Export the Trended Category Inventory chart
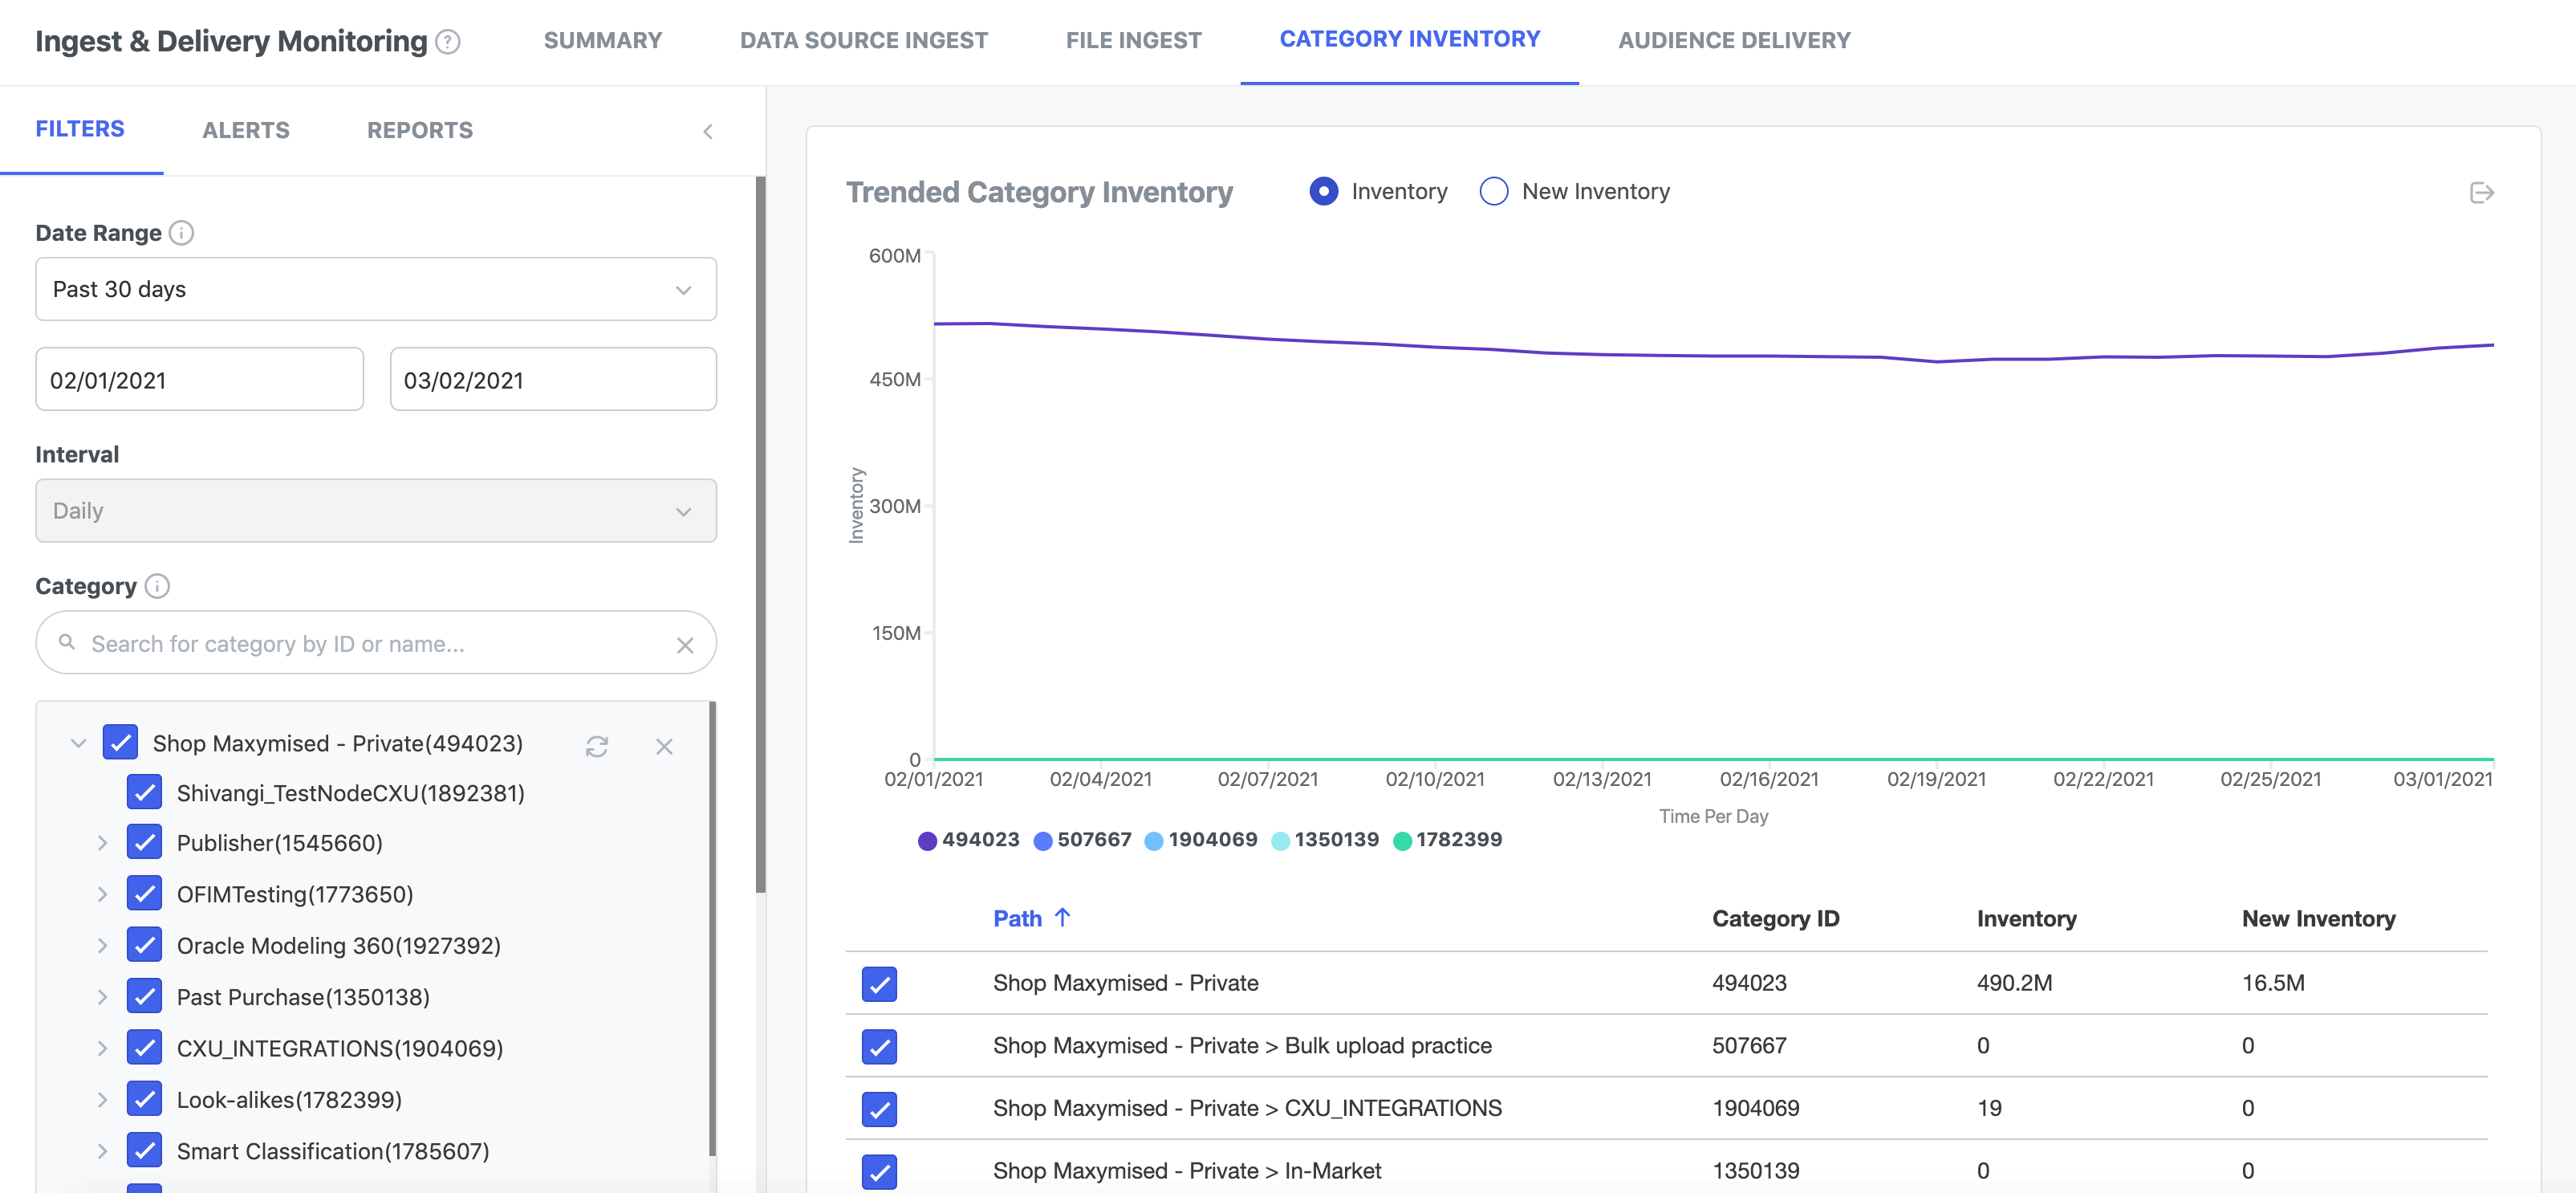Image resolution: width=2576 pixels, height=1193 pixels. (x=2481, y=192)
